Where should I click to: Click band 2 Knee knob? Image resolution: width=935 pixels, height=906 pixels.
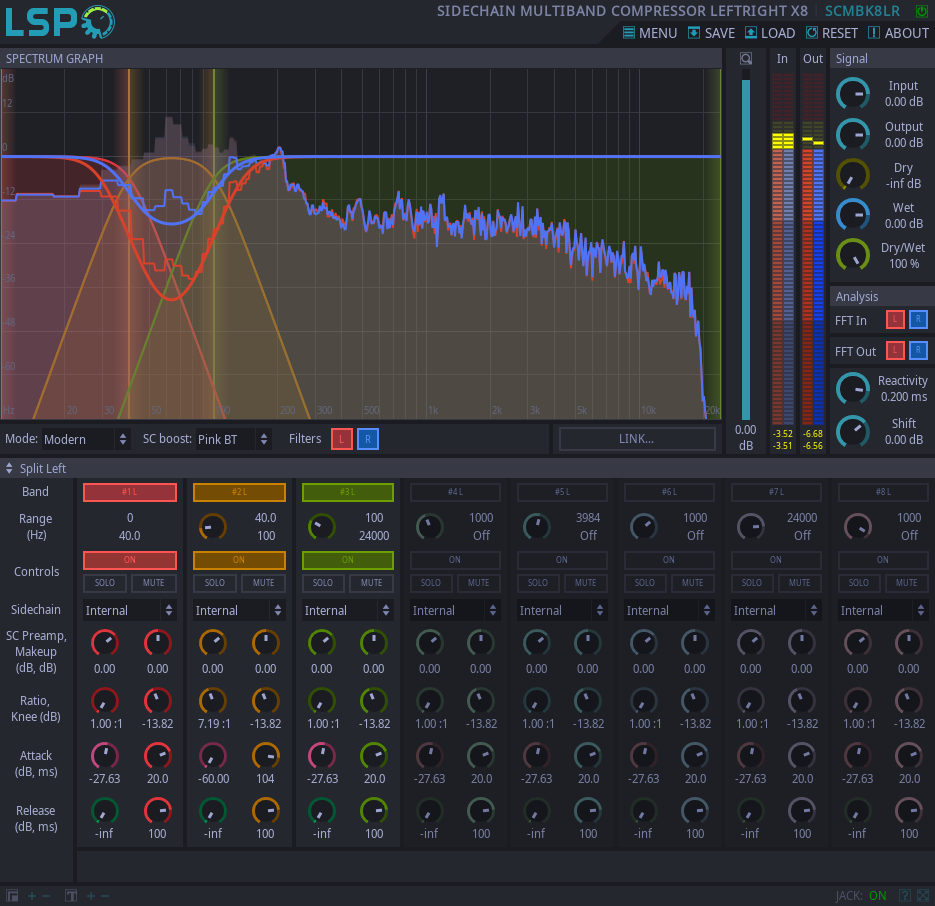pyautogui.click(x=266, y=701)
